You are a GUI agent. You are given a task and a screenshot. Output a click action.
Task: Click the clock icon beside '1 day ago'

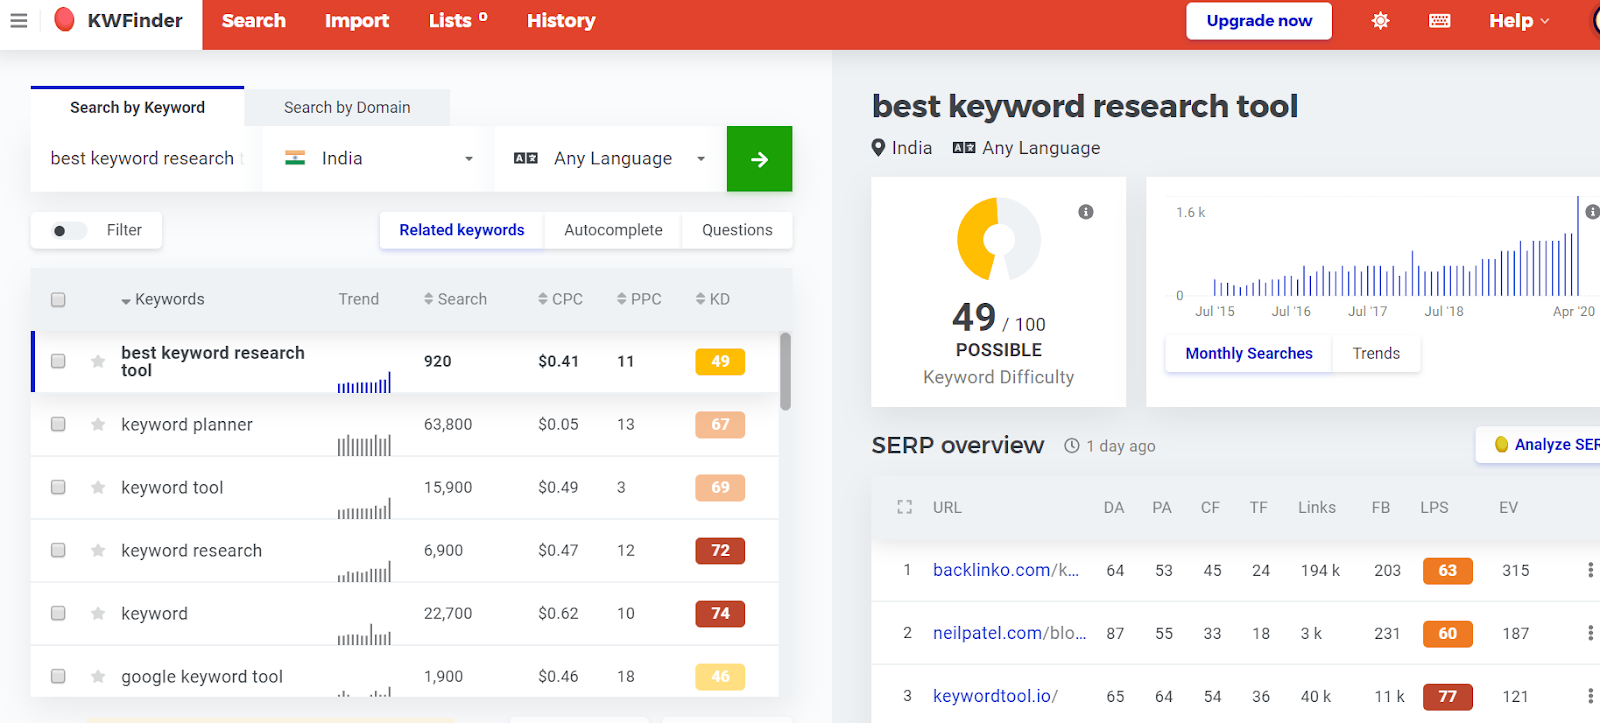[1072, 446]
